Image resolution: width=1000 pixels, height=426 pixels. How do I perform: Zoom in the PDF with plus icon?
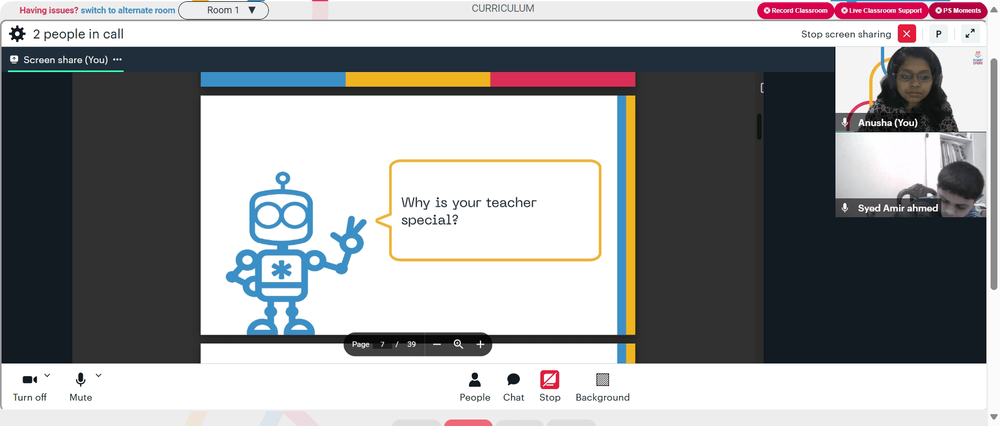(480, 344)
